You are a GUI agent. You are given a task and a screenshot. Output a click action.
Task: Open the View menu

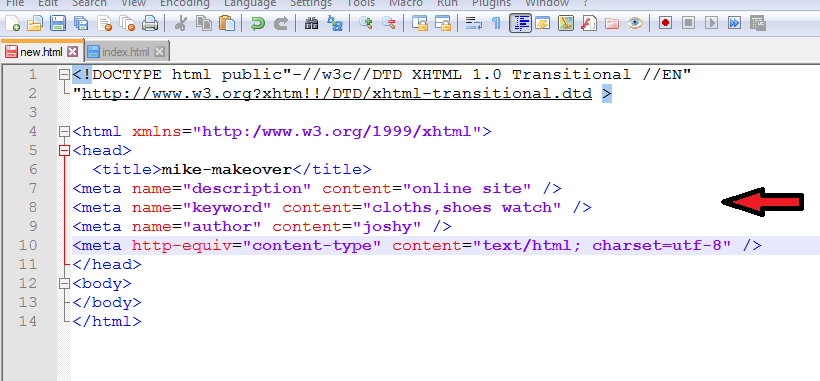coord(133,3)
